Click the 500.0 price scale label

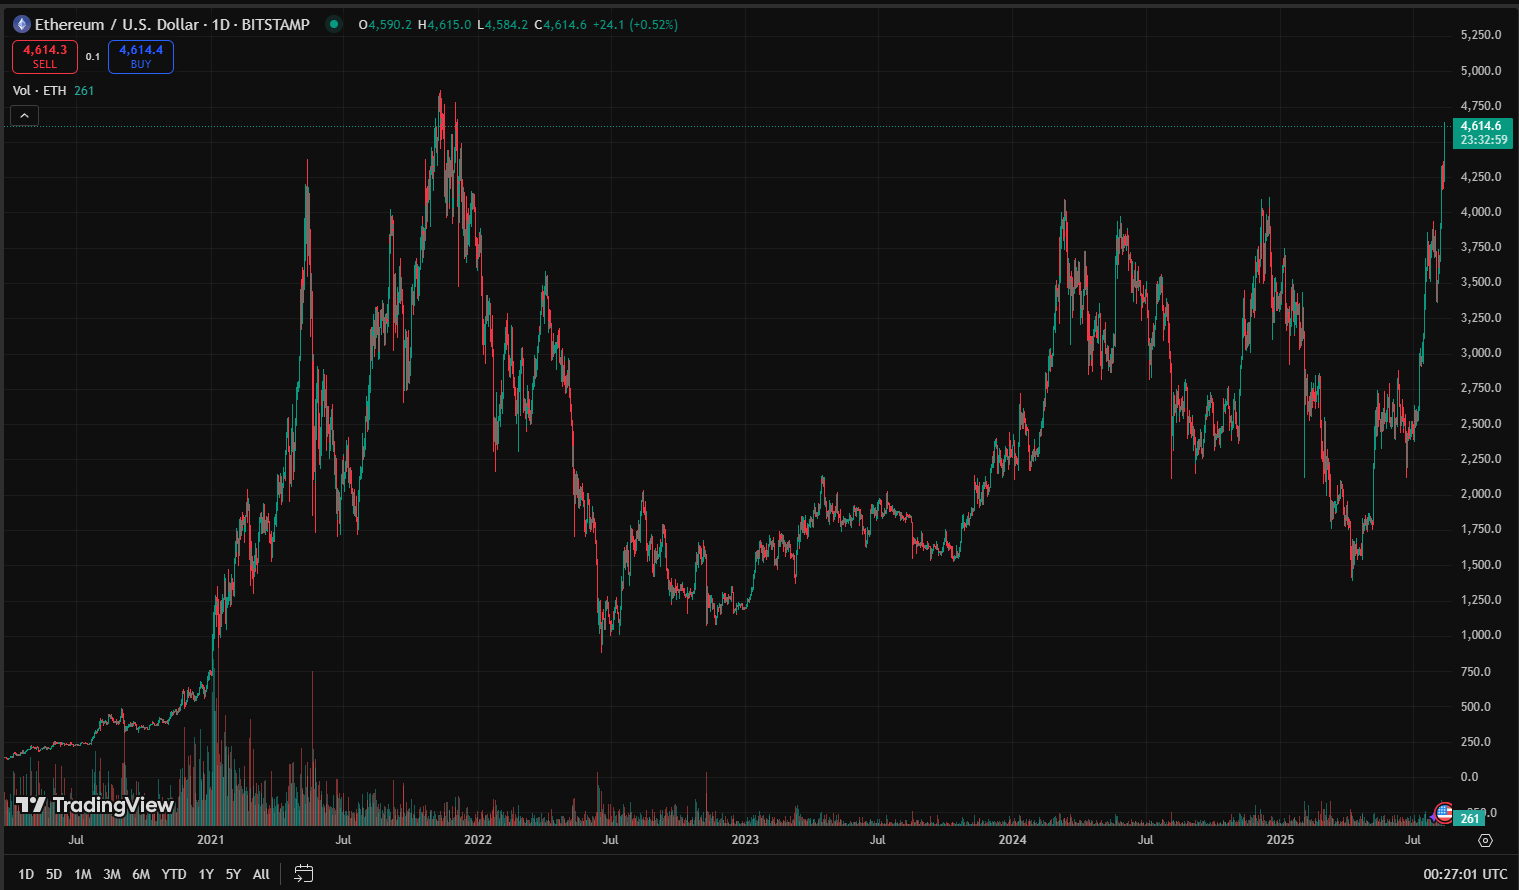click(x=1476, y=707)
